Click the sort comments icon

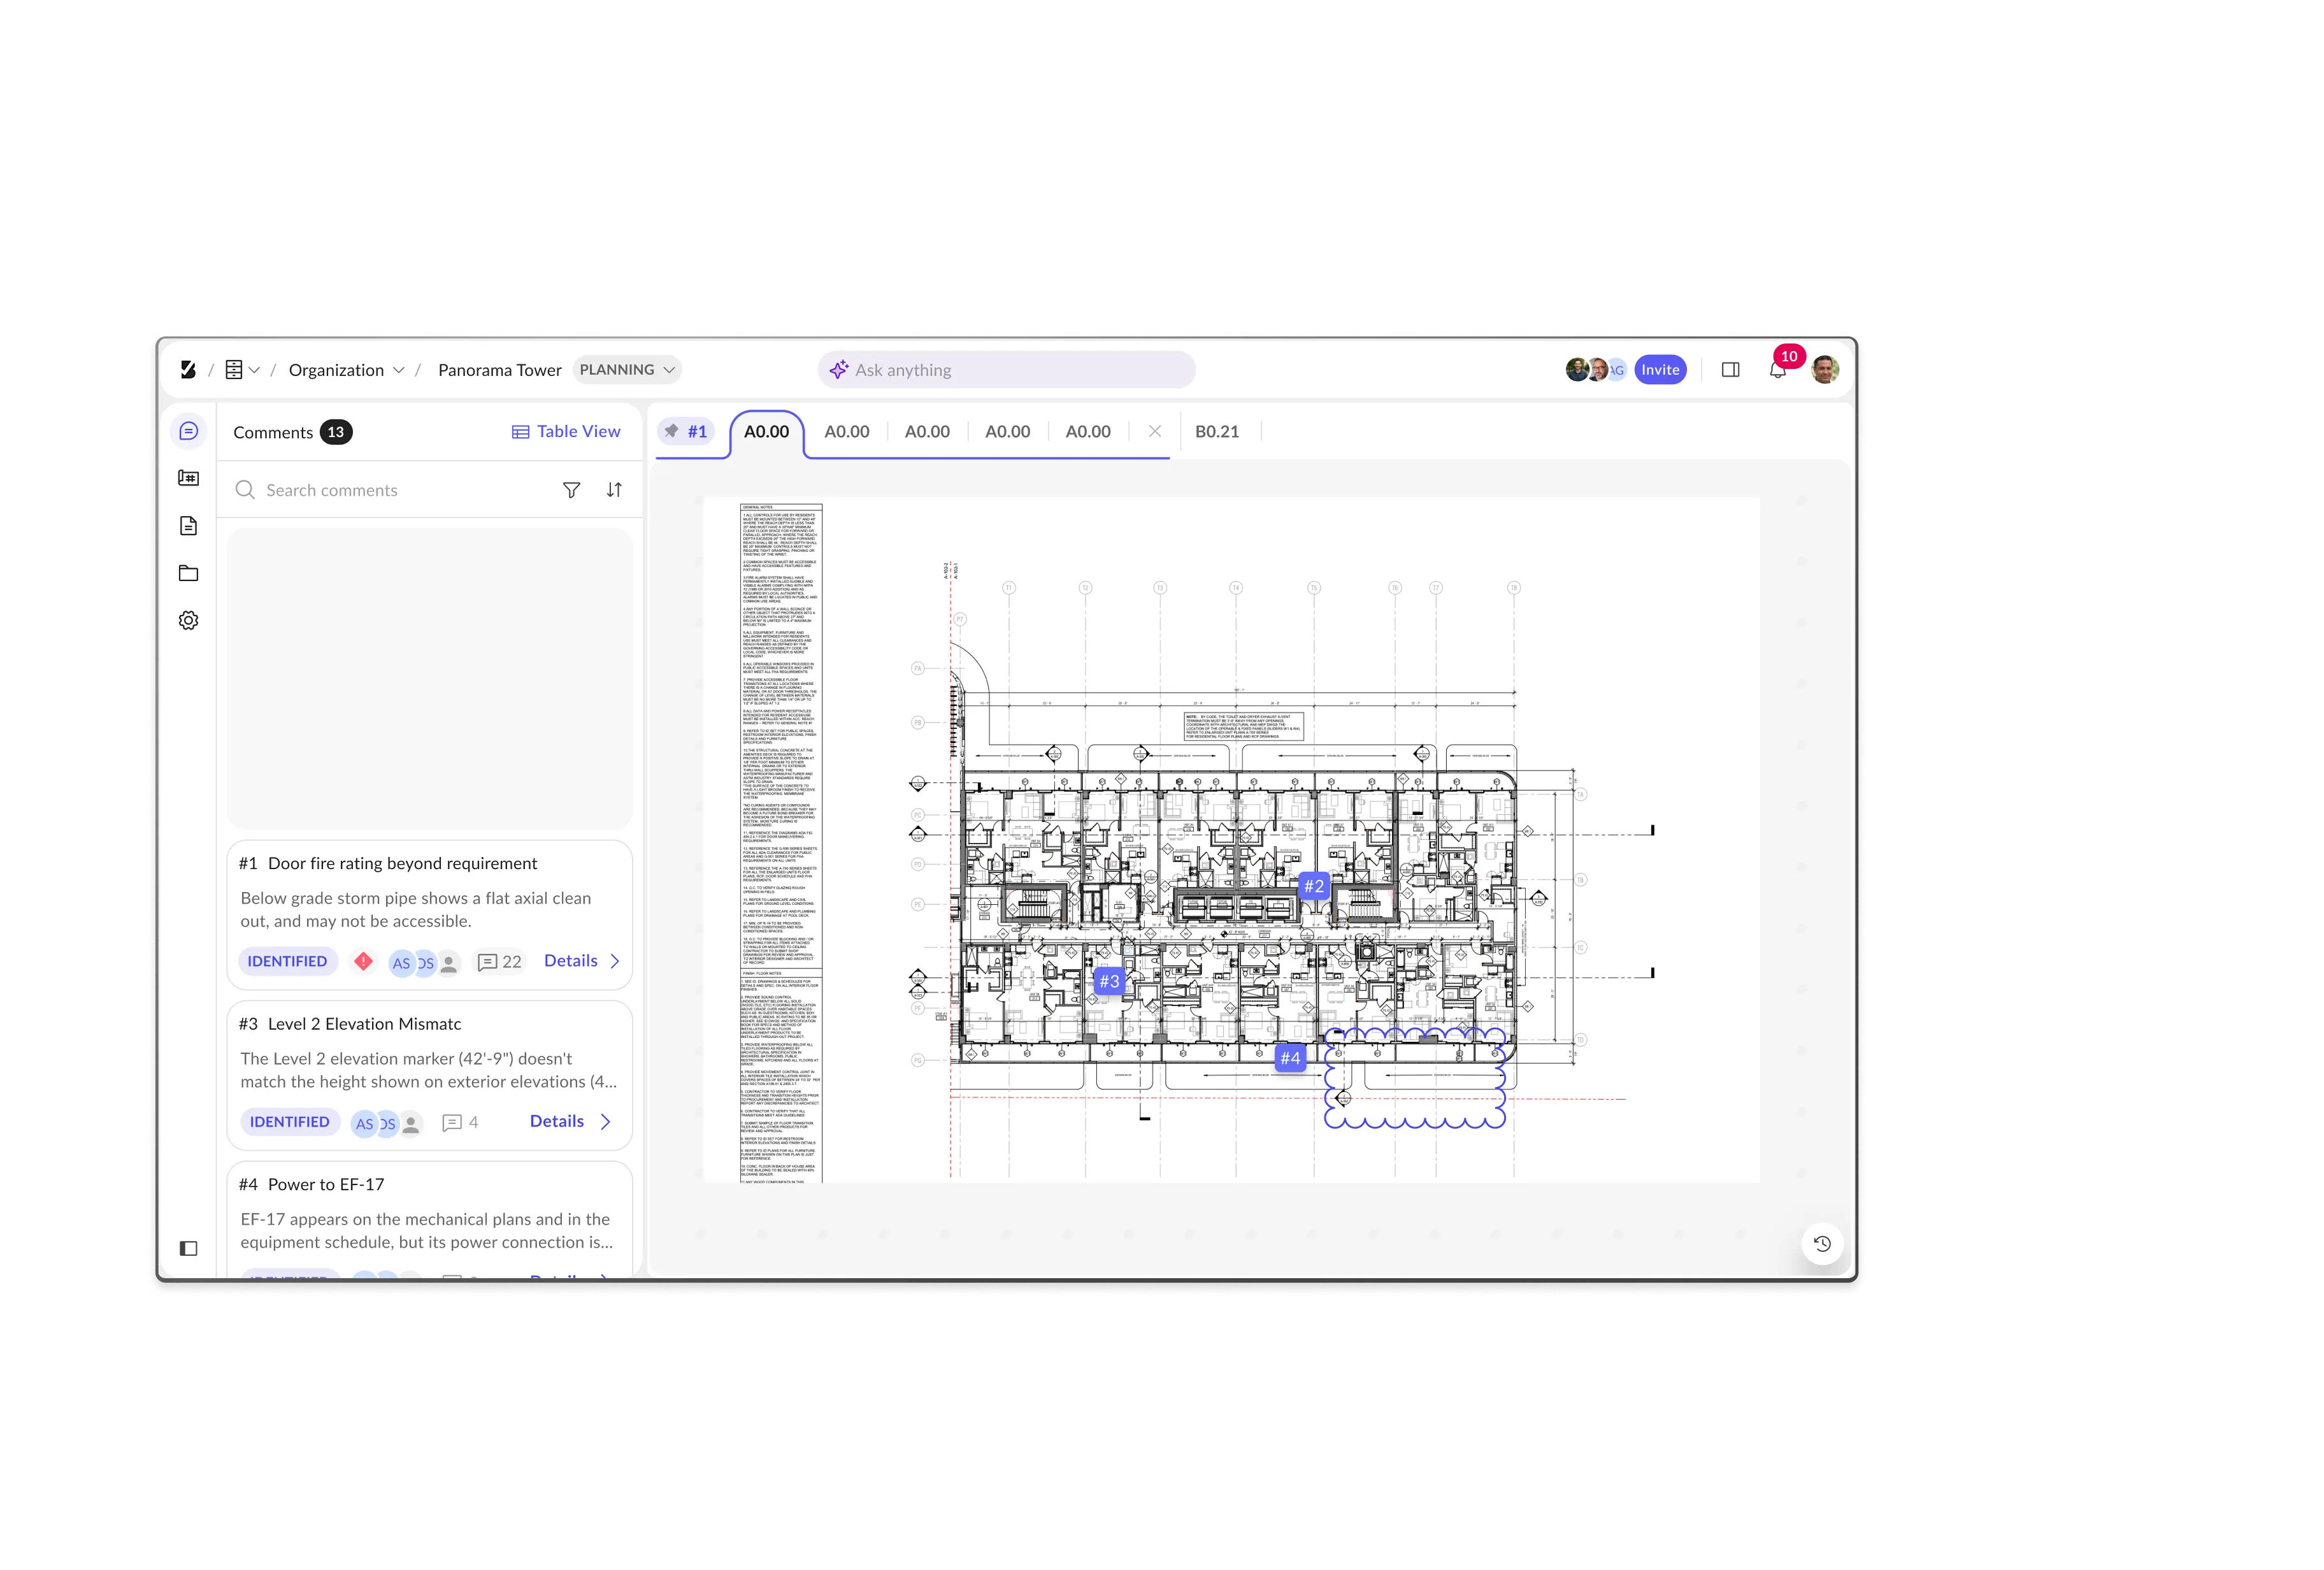pos(614,490)
